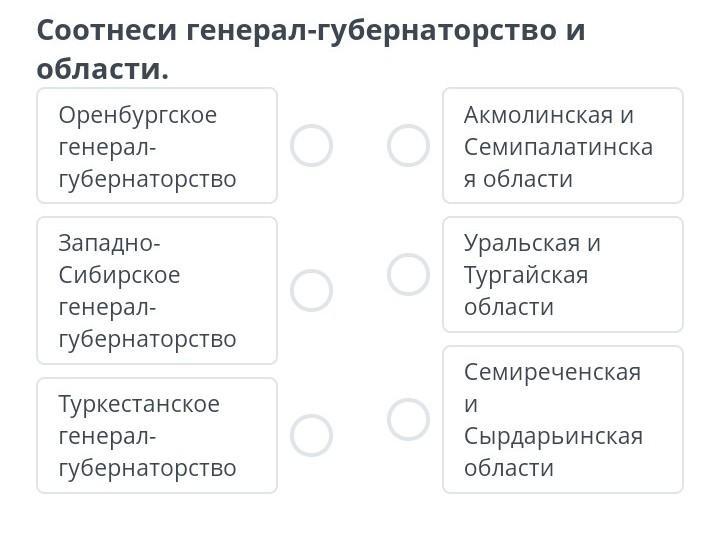The image size is (720, 557).
Task: Mark the connector for Семиреченская и Сырдарьинская
Action: [408, 419]
